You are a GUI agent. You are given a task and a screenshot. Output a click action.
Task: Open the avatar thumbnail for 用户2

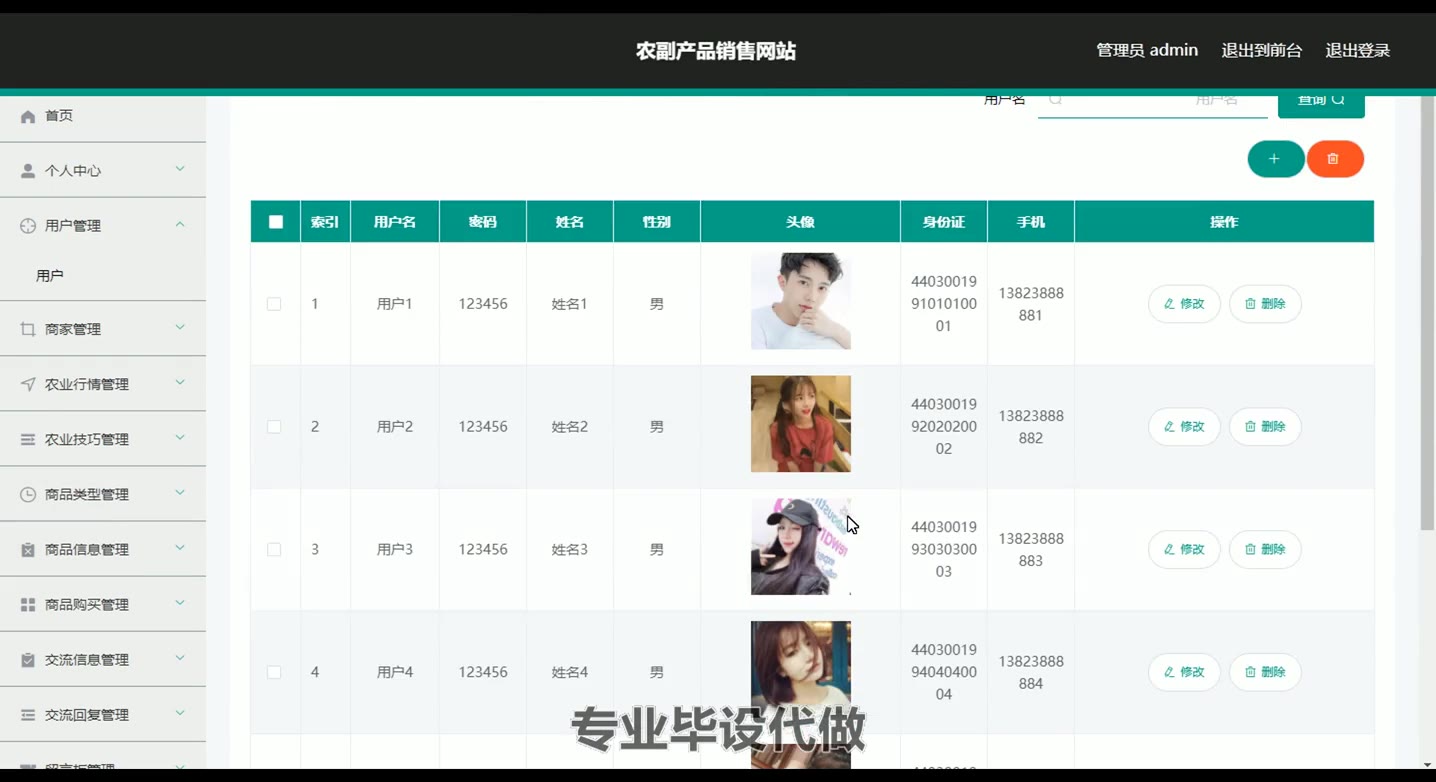tap(801, 424)
